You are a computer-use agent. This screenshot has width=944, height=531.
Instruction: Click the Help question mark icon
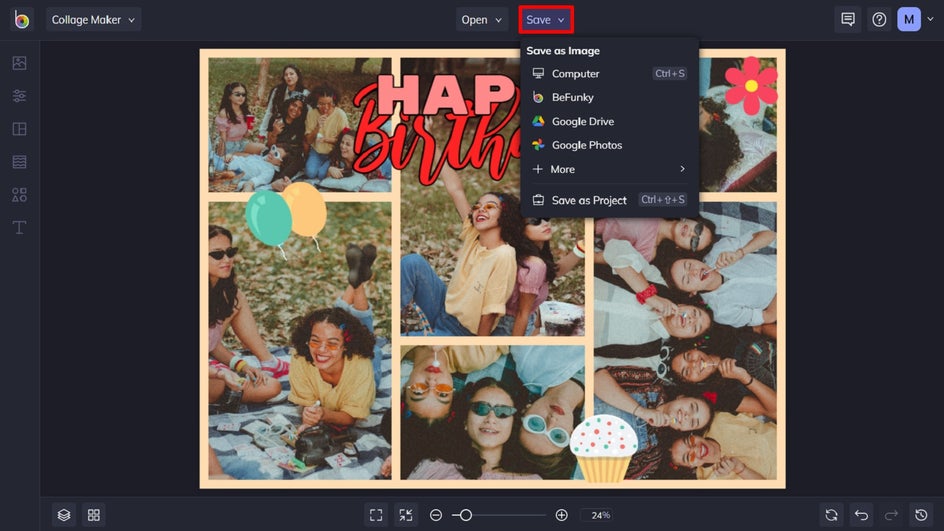[879, 19]
